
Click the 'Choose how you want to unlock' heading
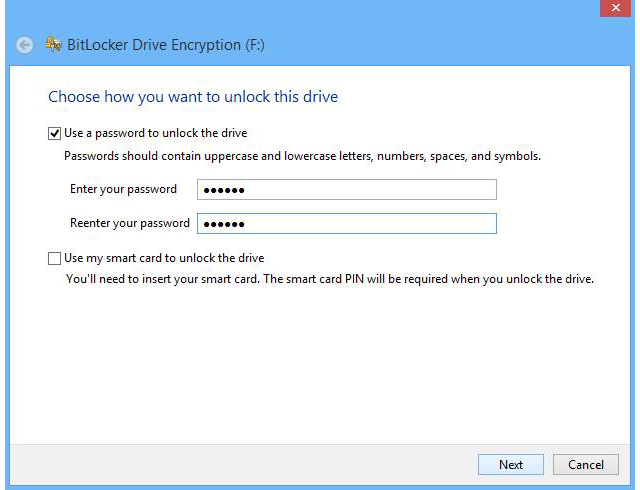193,97
